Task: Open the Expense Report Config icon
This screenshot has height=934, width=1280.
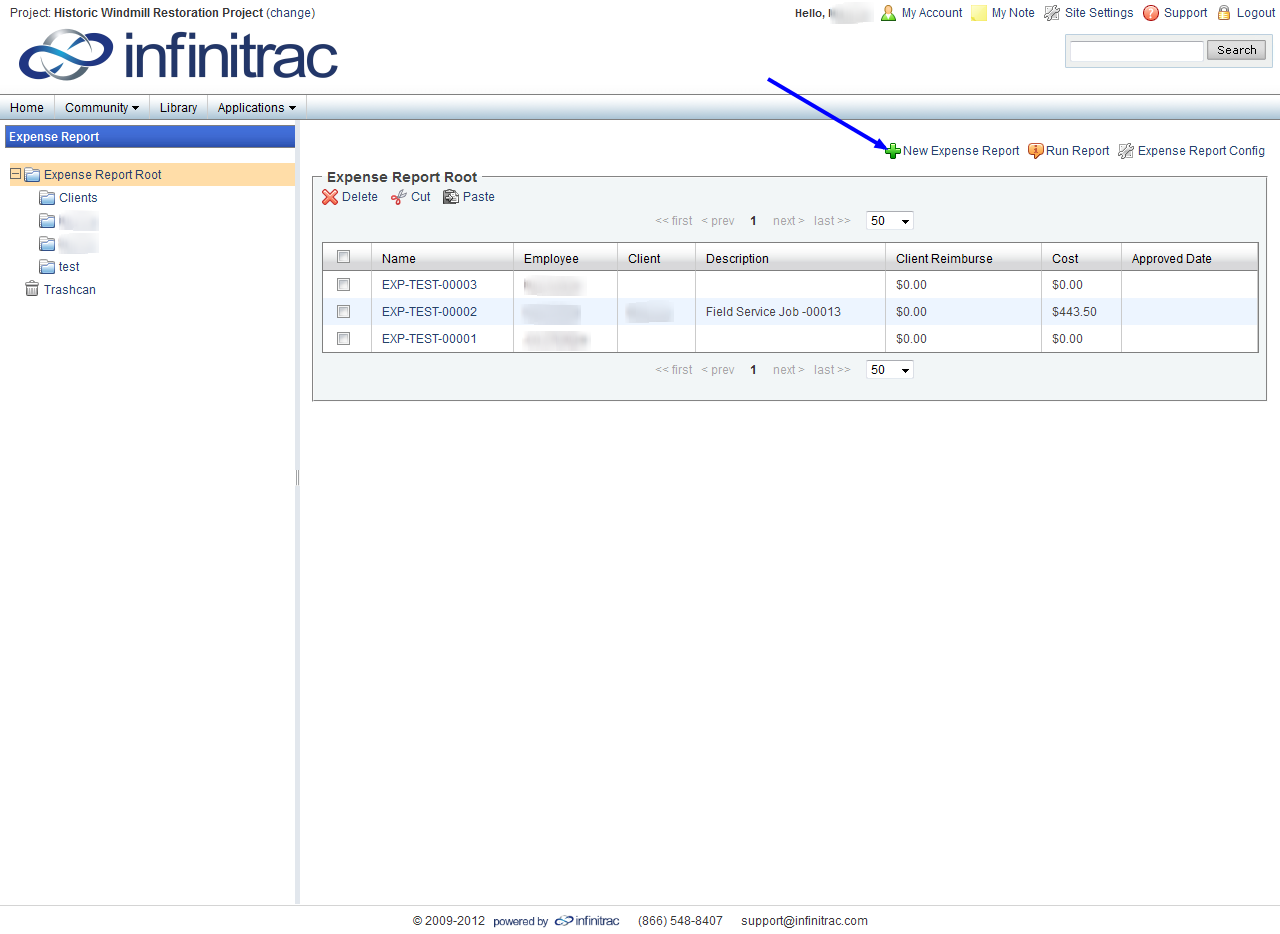Action: [x=1126, y=151]
